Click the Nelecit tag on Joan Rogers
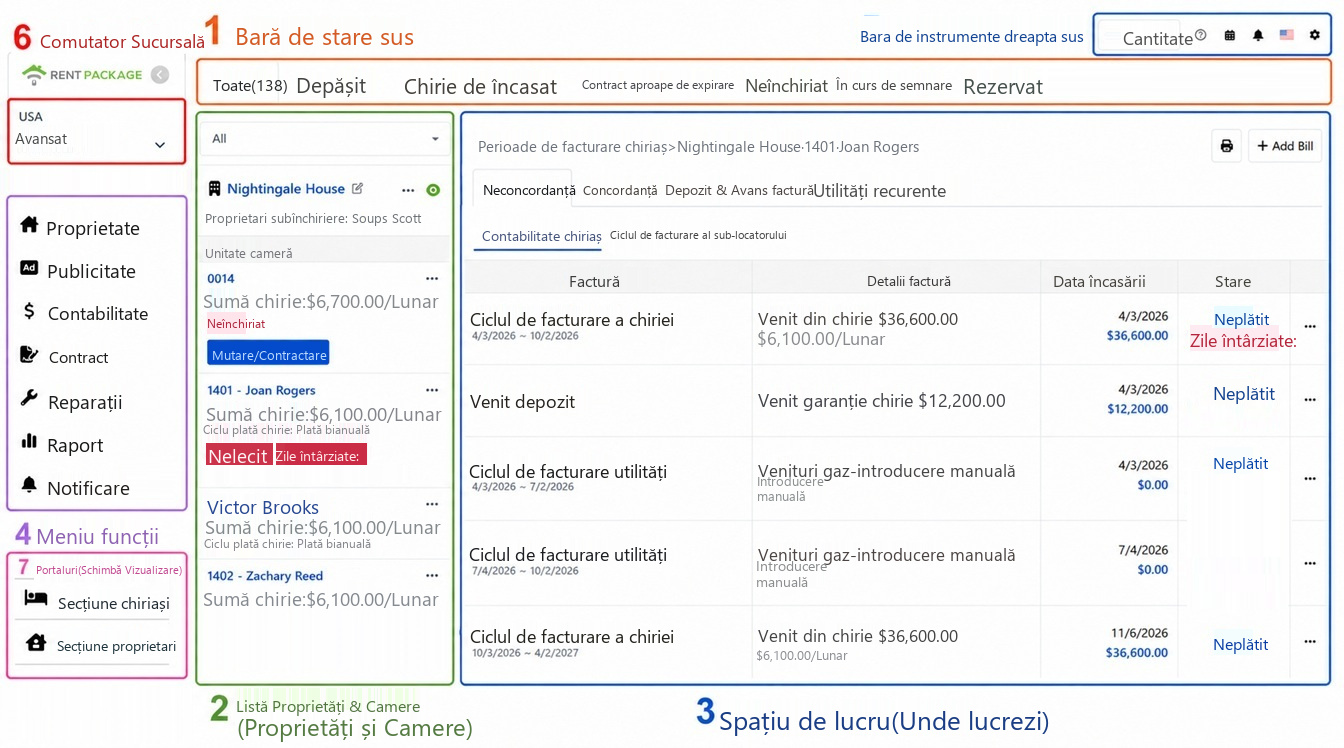Viewport: 1344px width, 748px height. click(238, 455)
